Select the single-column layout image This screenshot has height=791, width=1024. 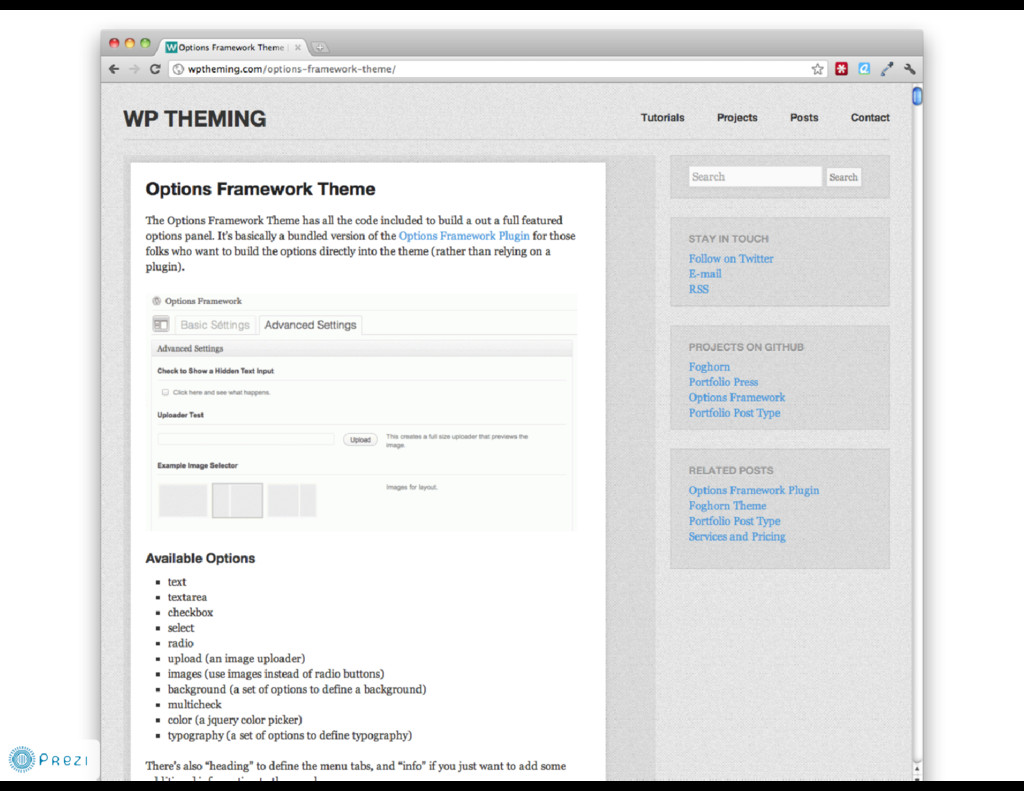coord(183,500)
